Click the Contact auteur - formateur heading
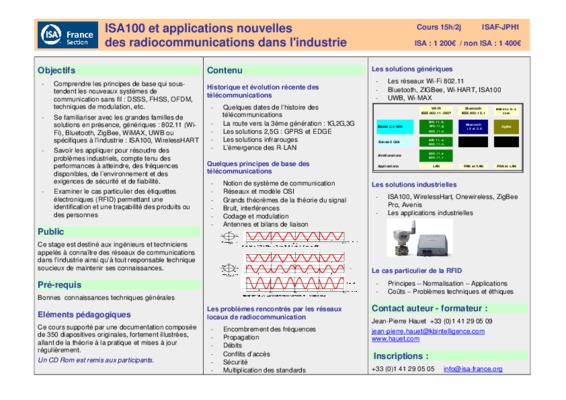Image resolution: width=566 pixels, height=400 pixels. 430,308
